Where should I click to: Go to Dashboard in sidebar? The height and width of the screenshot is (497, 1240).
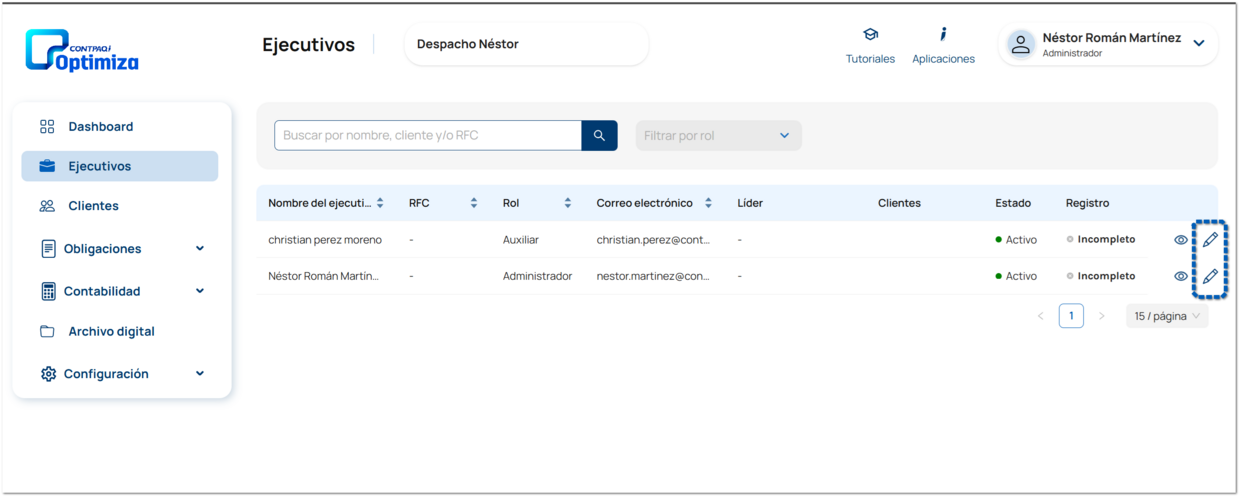[x=100, y=127]
